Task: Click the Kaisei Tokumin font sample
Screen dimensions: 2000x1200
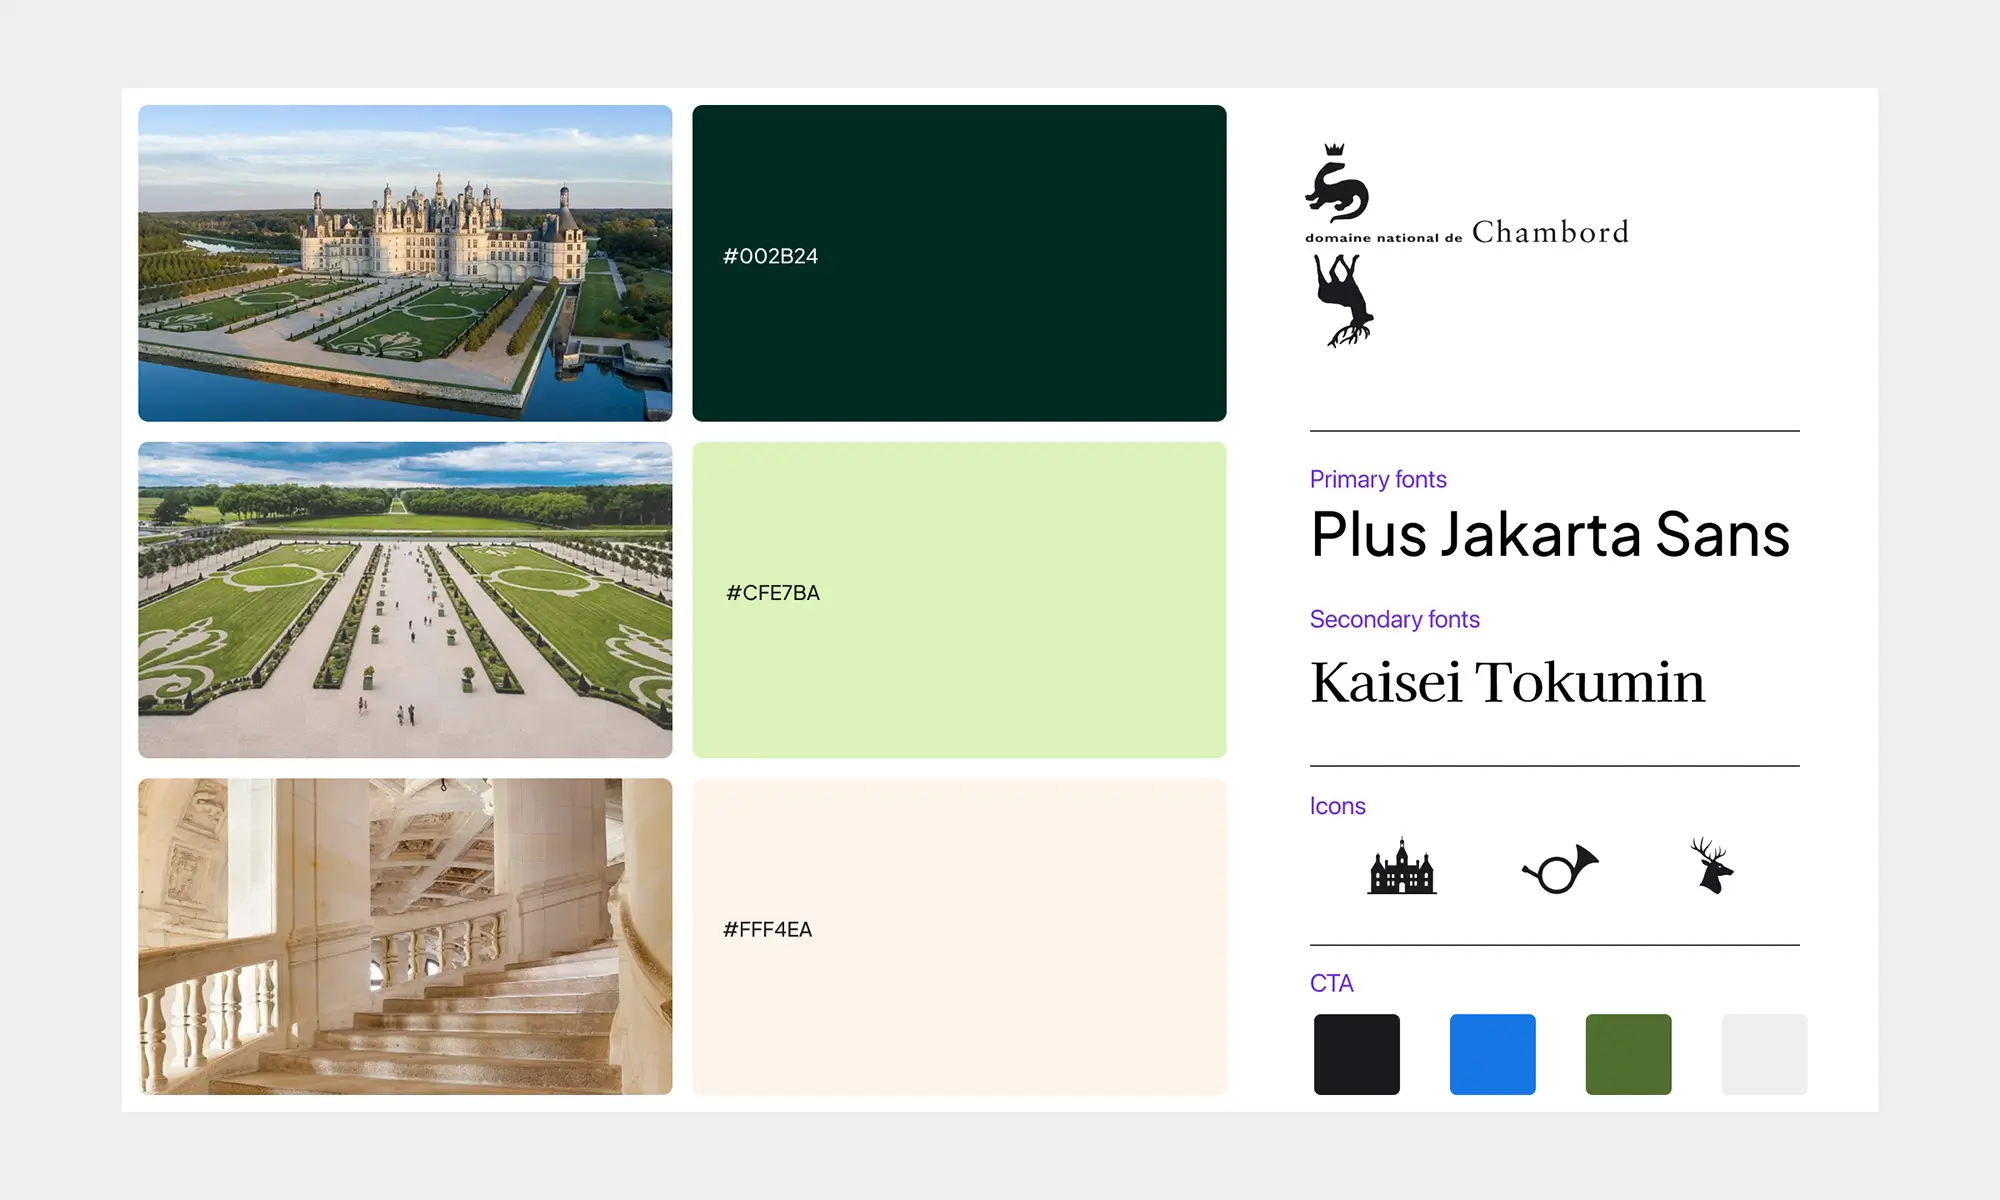Action: pyautogui.click(x=1507, y=683)
